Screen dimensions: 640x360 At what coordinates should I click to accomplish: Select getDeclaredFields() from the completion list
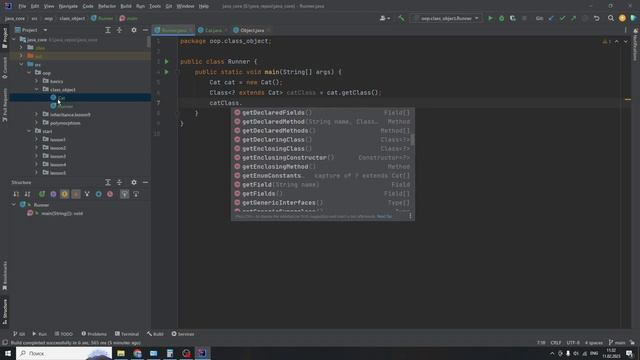pyautogui.click(x=322, y=113)
